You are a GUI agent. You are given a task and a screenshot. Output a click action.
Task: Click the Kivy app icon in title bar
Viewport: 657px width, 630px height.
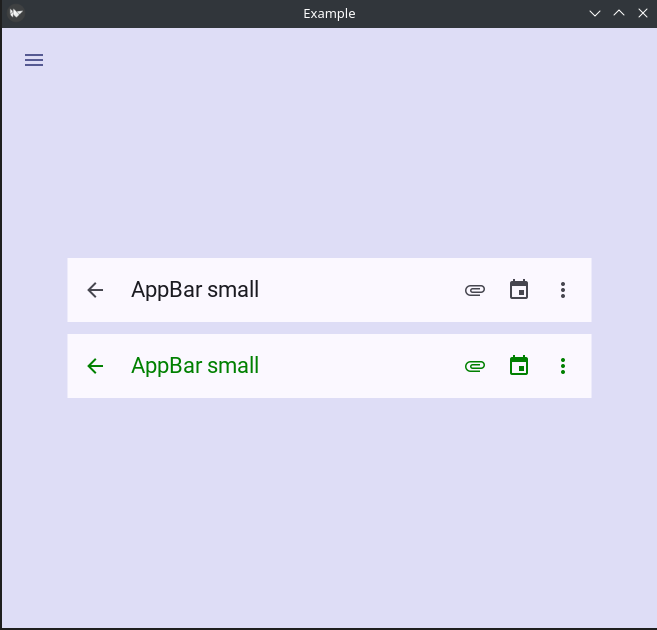pos(16,13)
